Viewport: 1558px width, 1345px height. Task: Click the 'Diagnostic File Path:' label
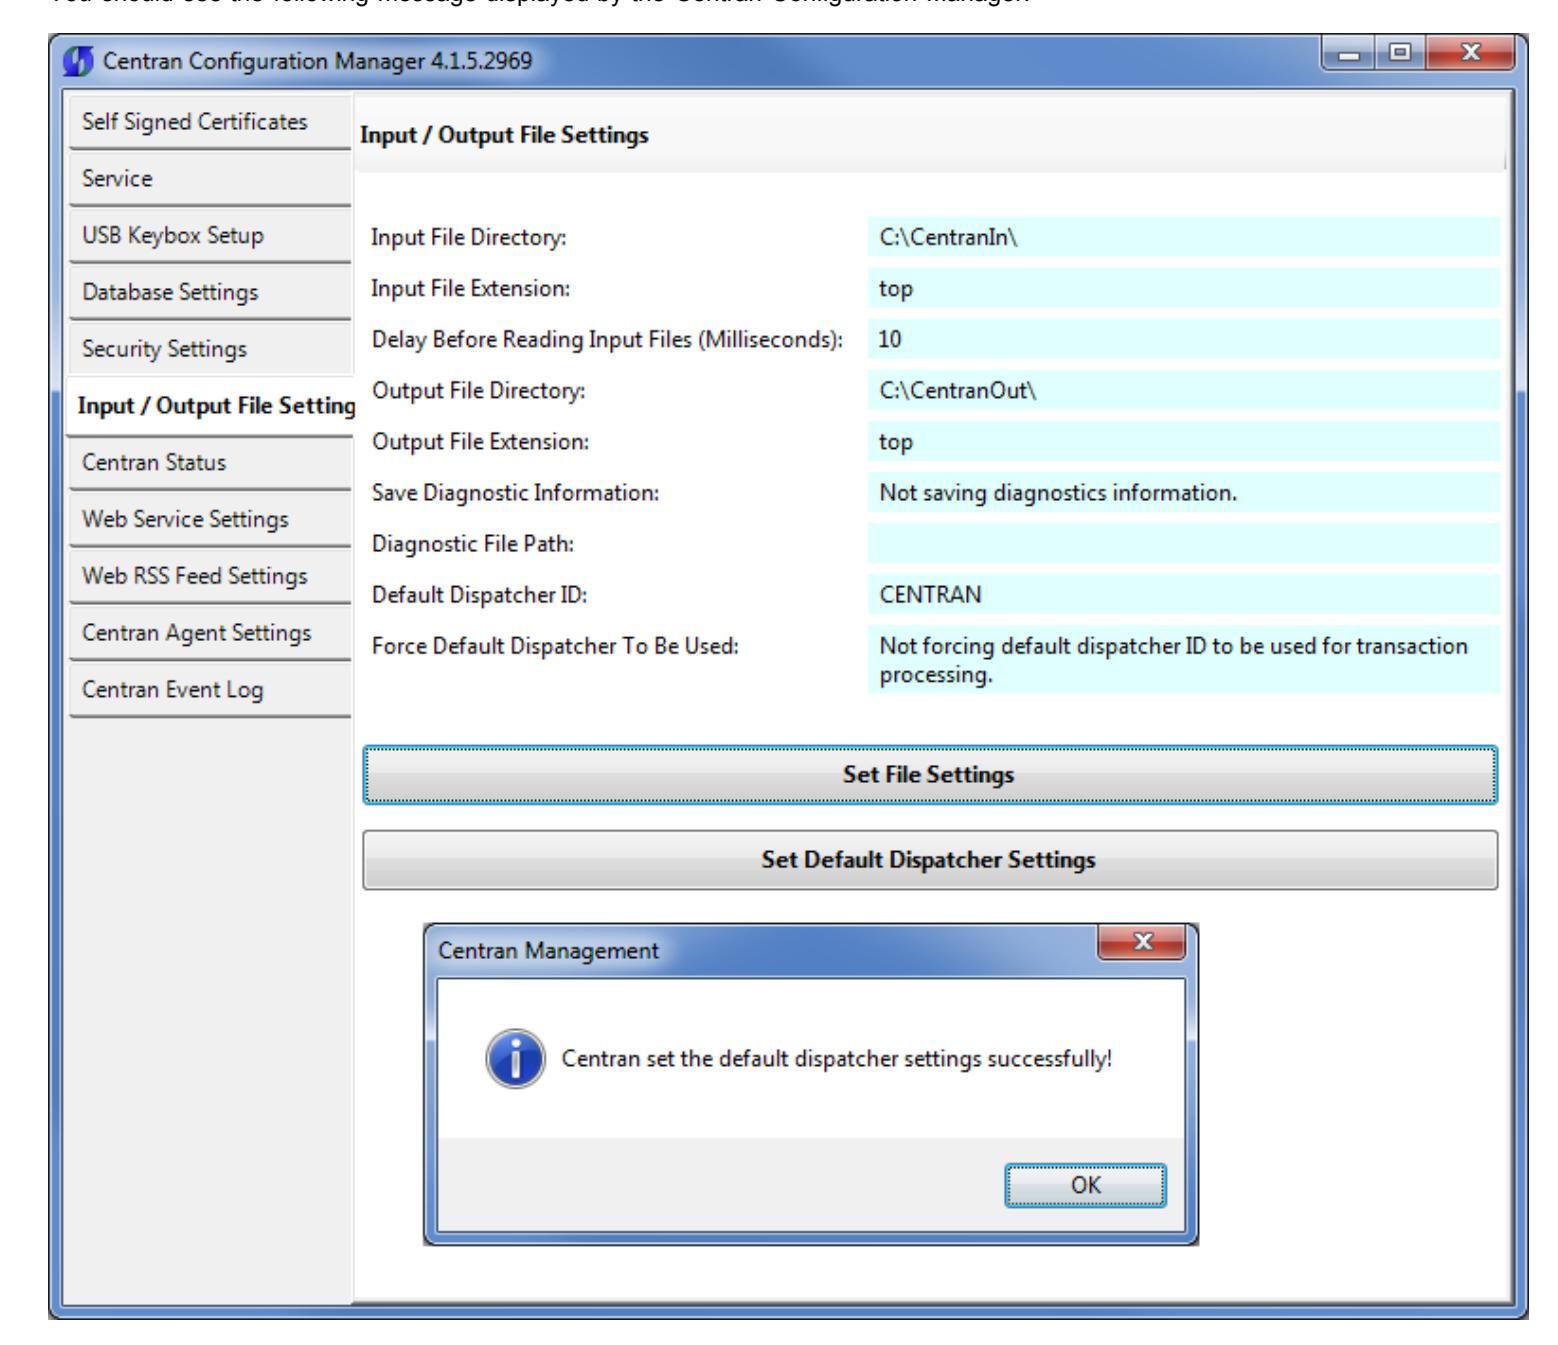pos(473,544)
